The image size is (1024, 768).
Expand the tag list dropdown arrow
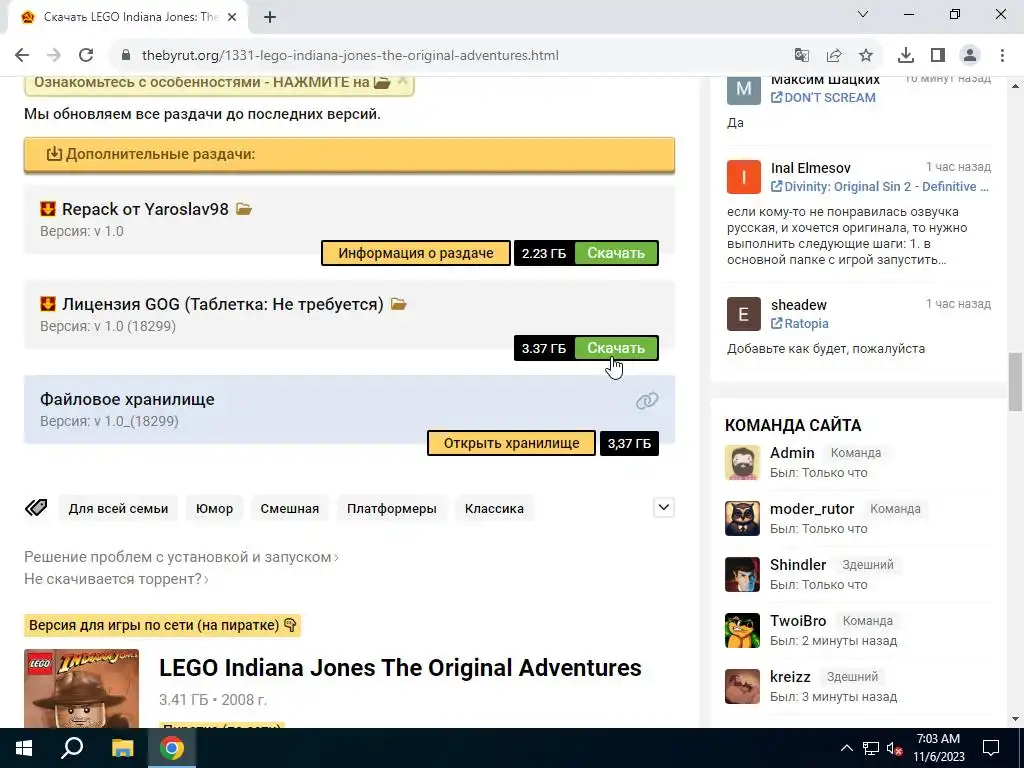(x=664, y=507)
